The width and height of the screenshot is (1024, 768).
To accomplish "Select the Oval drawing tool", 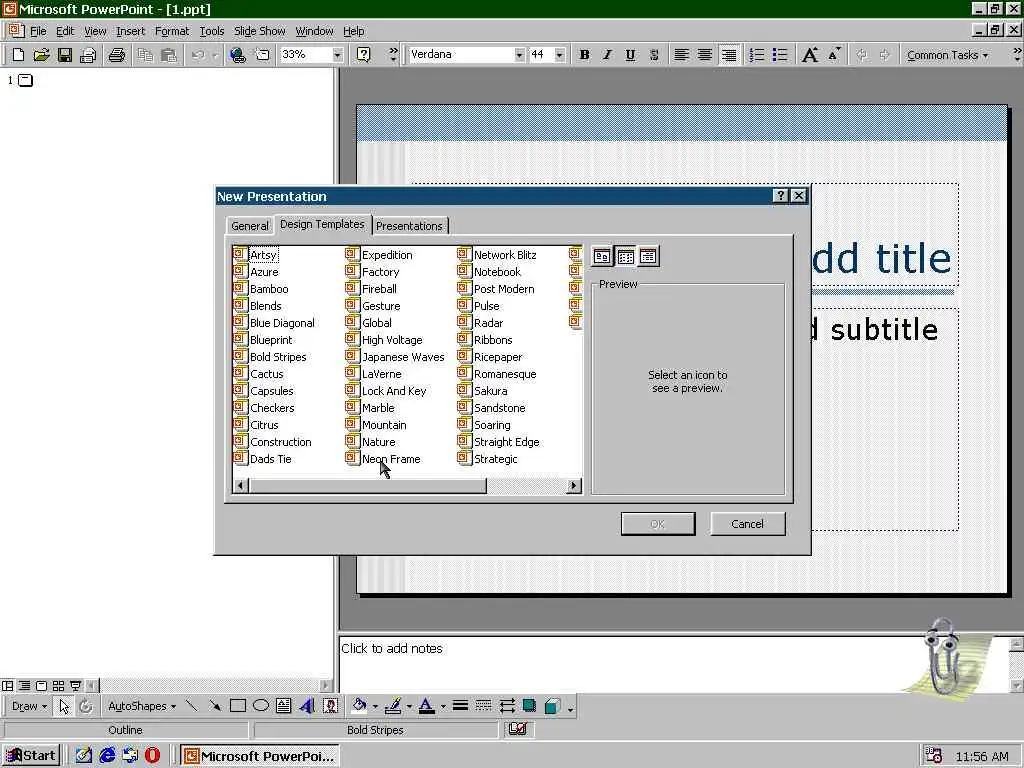I will [261, 706].
